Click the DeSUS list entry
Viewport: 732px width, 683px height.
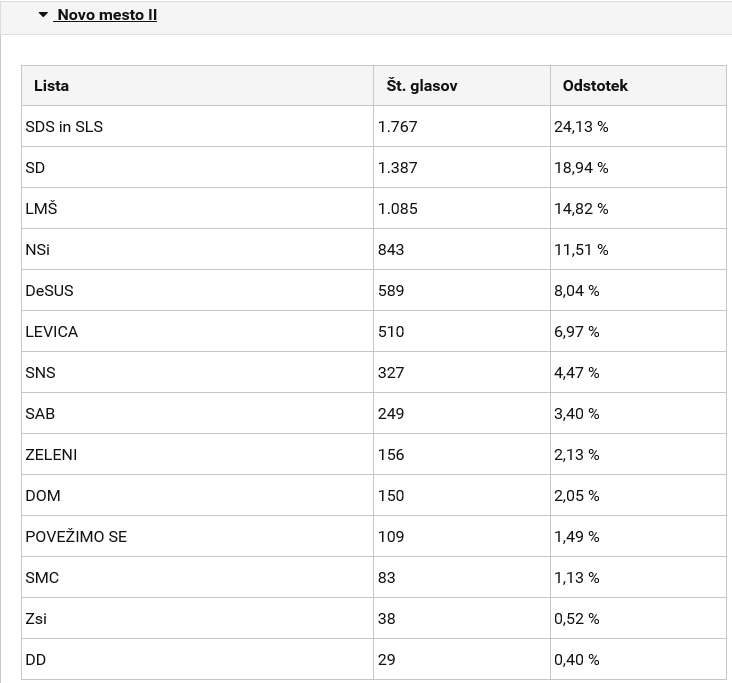(49, 291)
